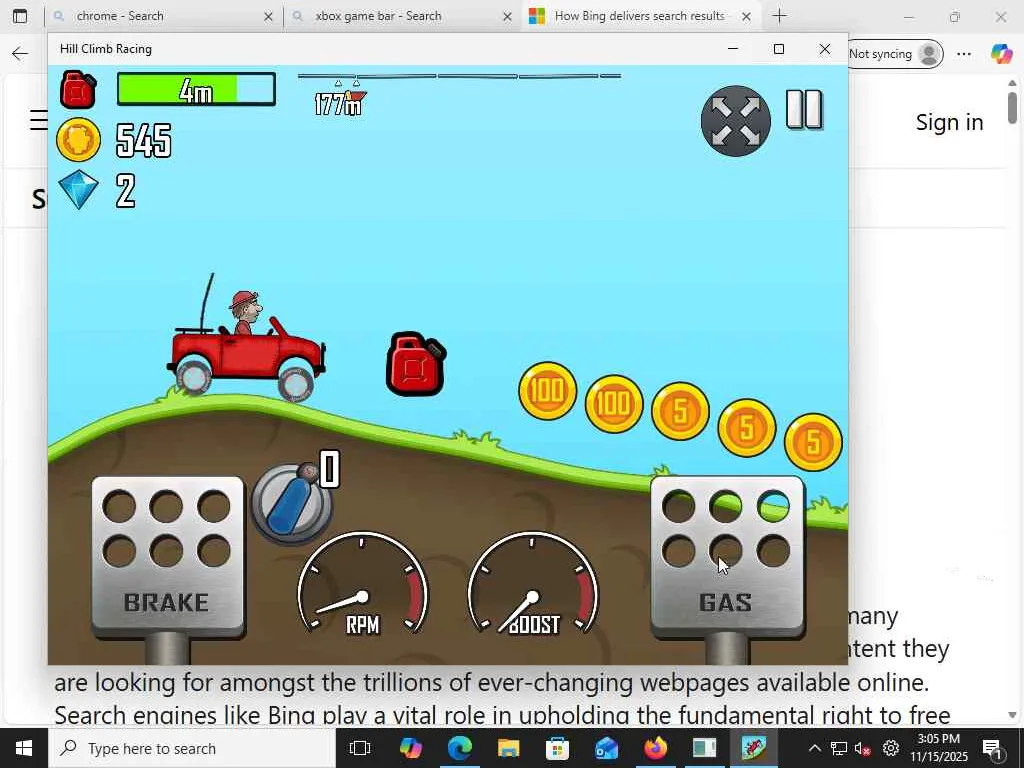This screenshot has height=768, width=1024.
Task: Click the middle 5 coin
Action: point(746,428)
